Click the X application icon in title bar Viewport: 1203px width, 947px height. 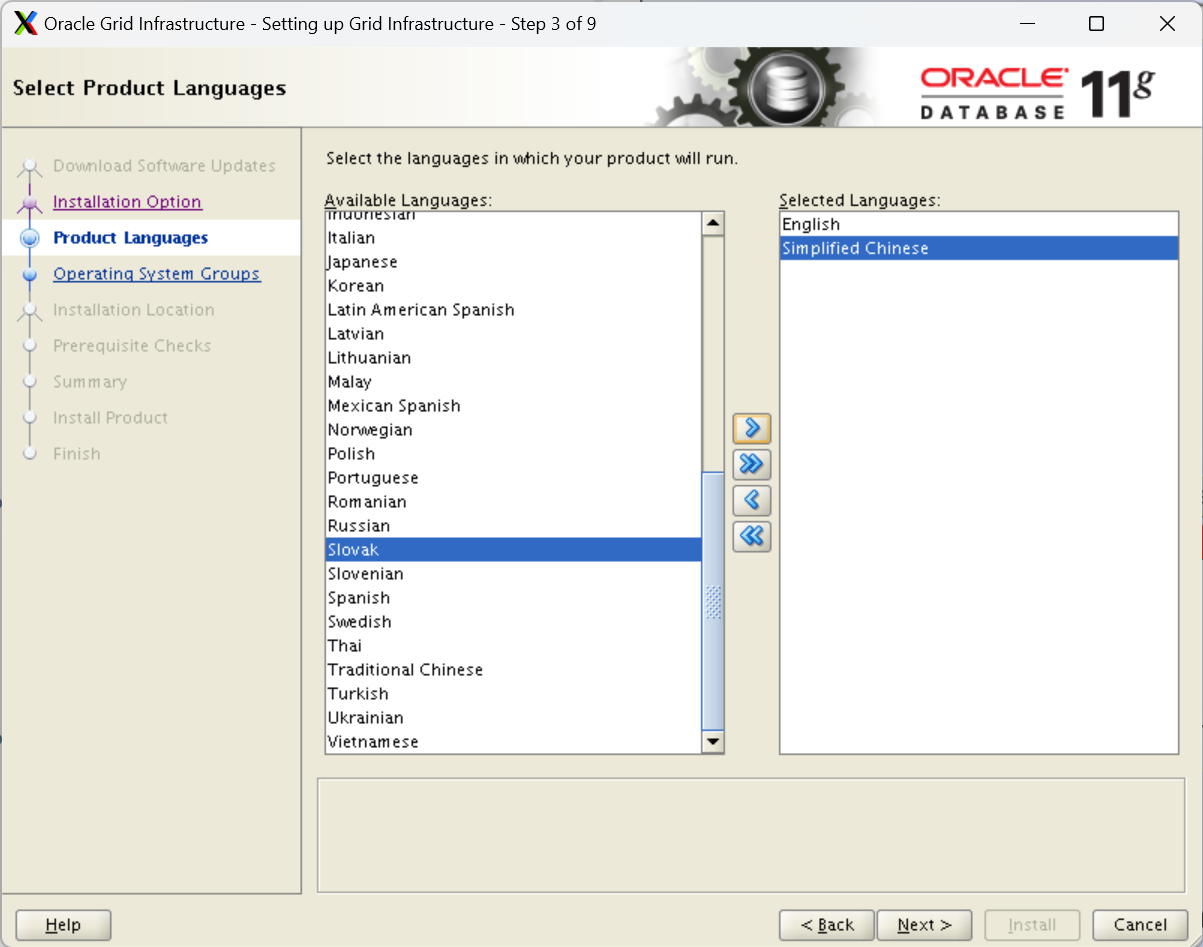coord(27,24)
